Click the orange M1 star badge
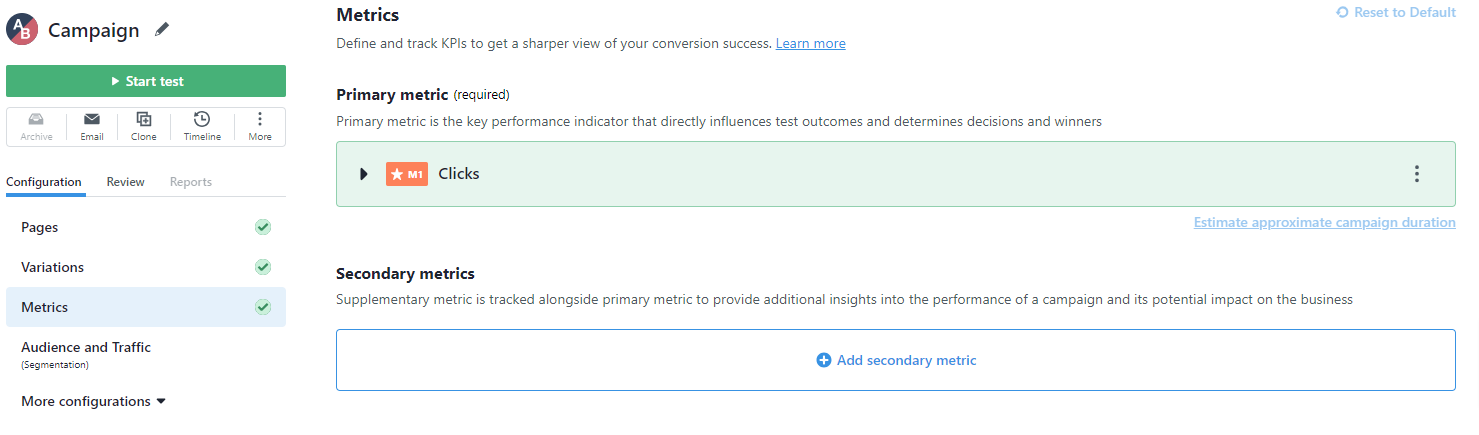This screenshot has height=435, width=1479. (407, 174)
